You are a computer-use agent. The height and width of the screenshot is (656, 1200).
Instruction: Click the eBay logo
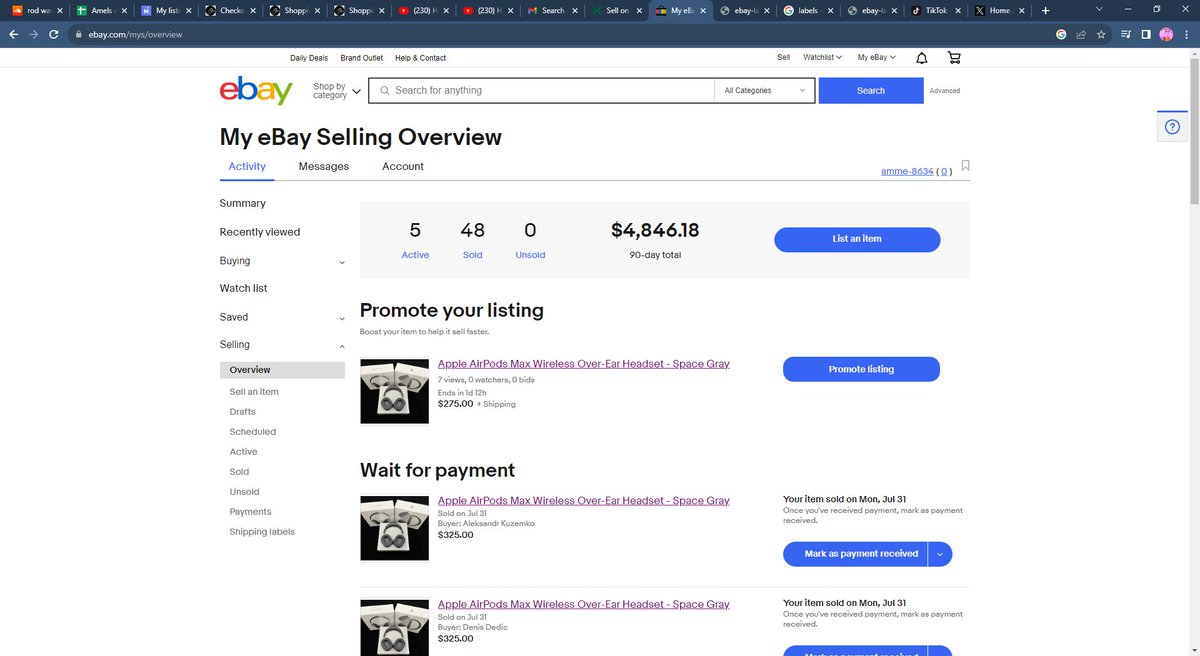point(256,90)
